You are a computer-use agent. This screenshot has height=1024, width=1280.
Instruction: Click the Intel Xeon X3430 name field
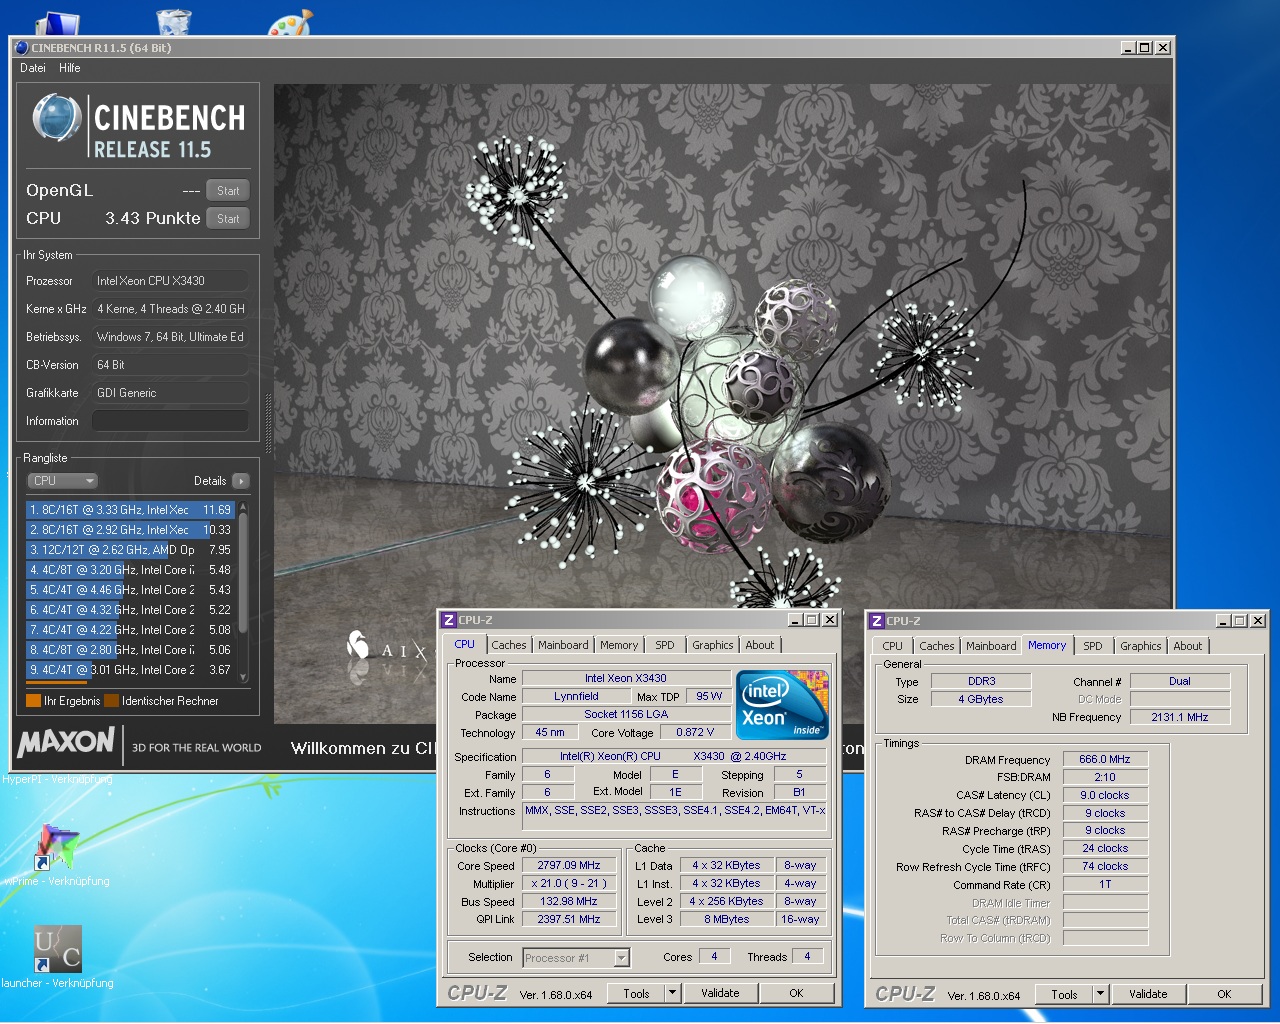(626, 678)
